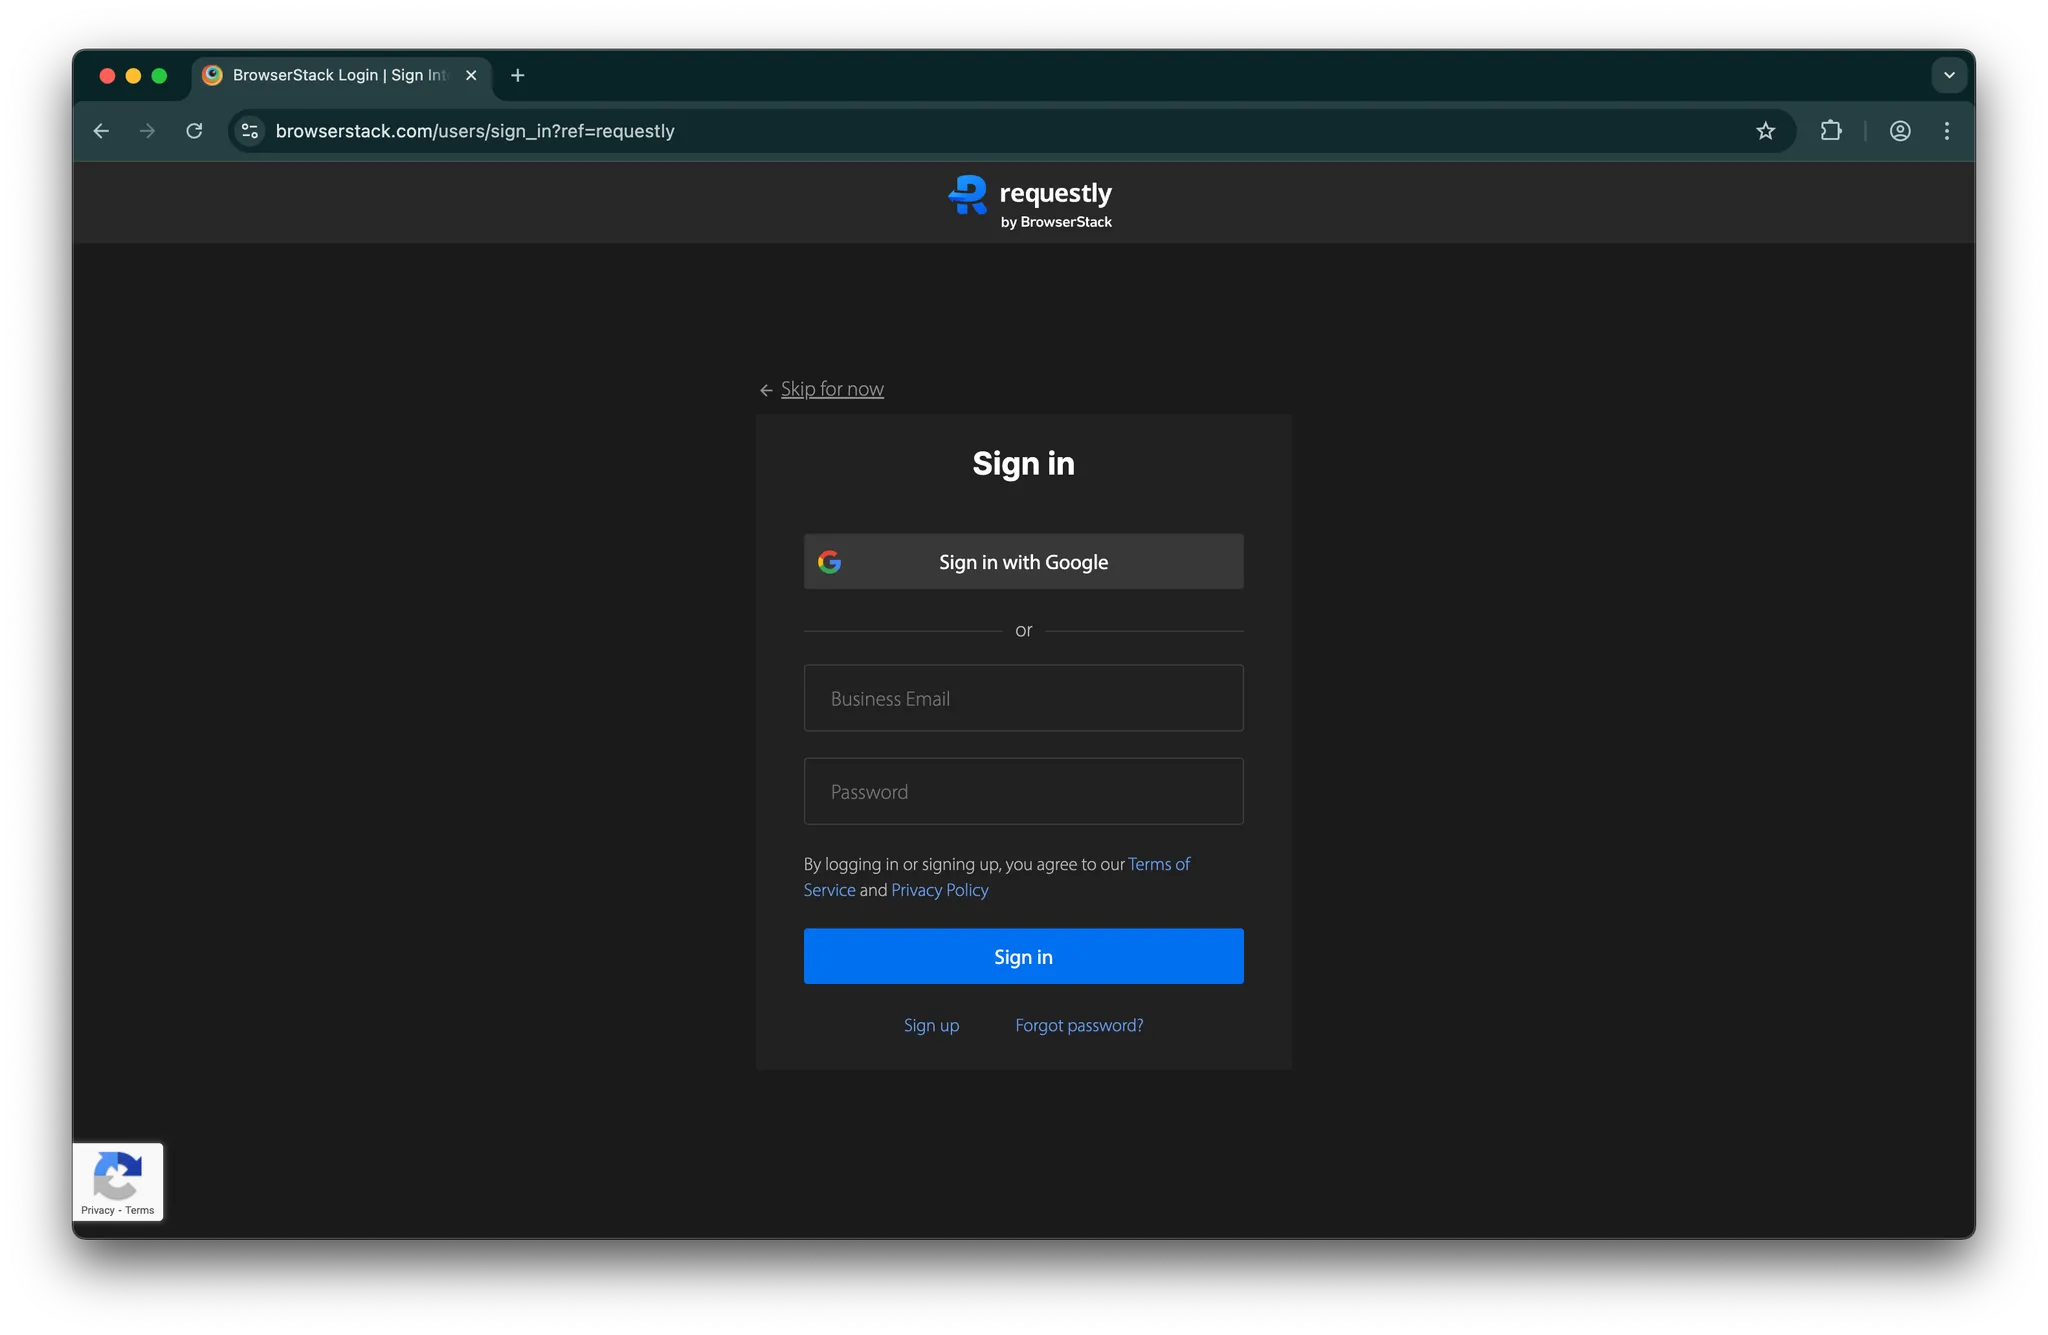Close the BrowserStack Login tab
The image size is (2048, 1335).
[x=471, y=75]
